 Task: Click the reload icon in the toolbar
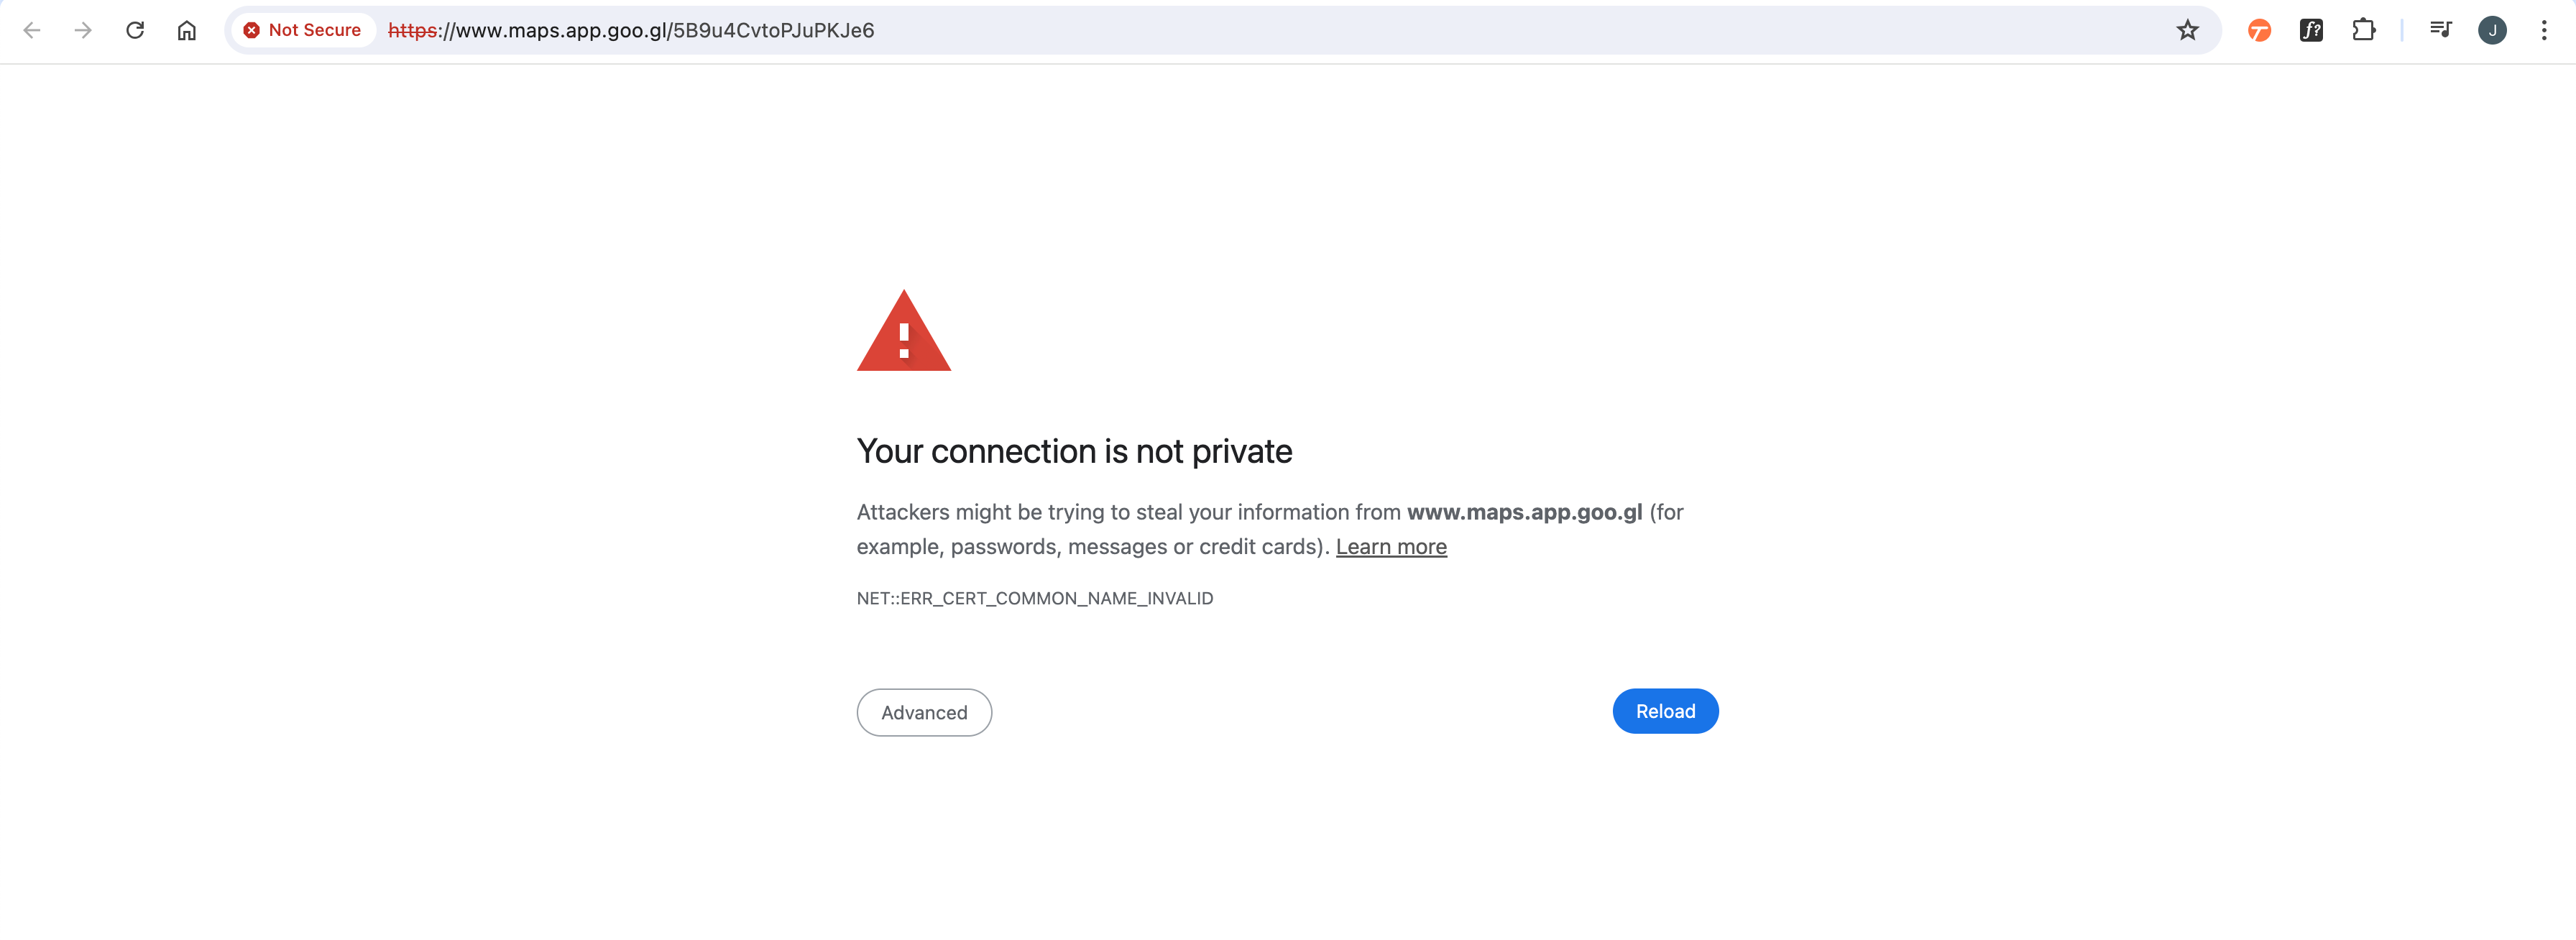135,30
